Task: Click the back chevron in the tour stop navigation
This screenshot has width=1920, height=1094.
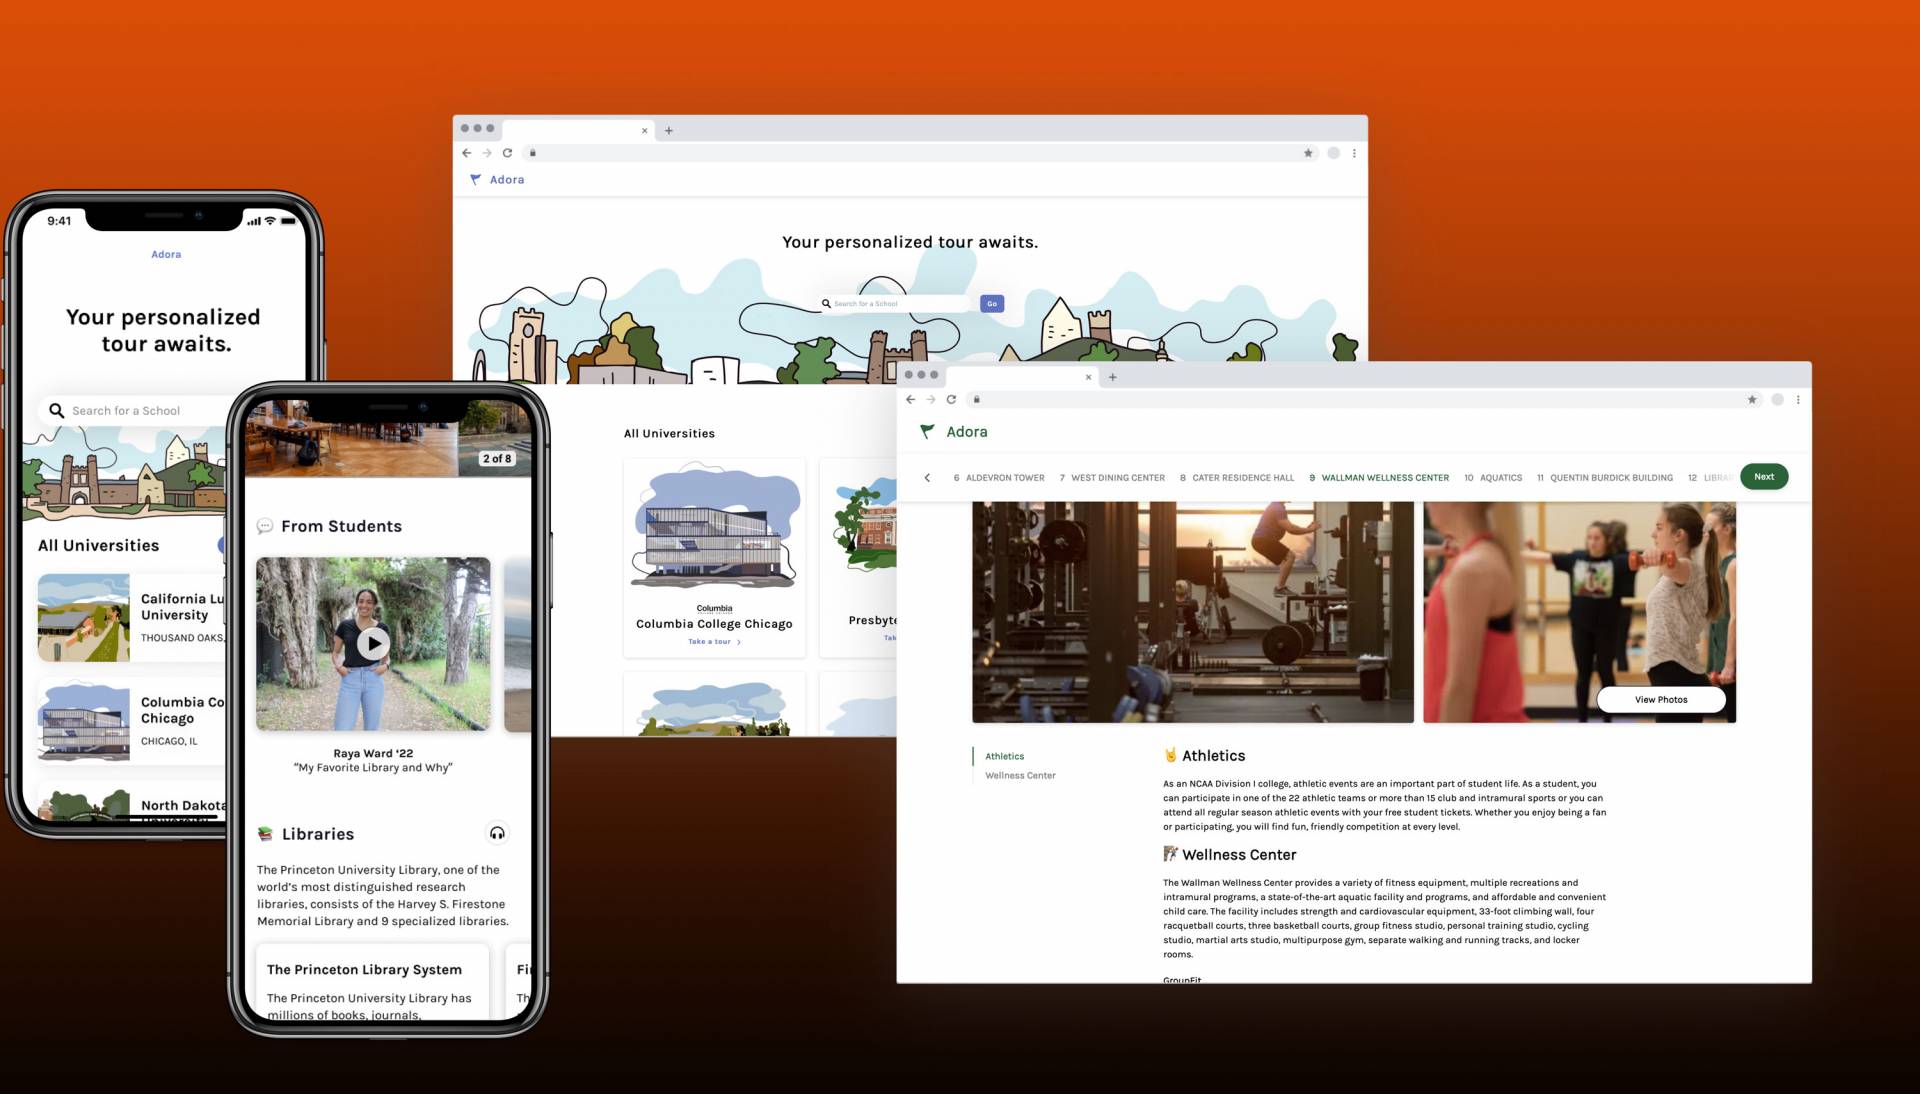Action: click(x=926, y=477)
